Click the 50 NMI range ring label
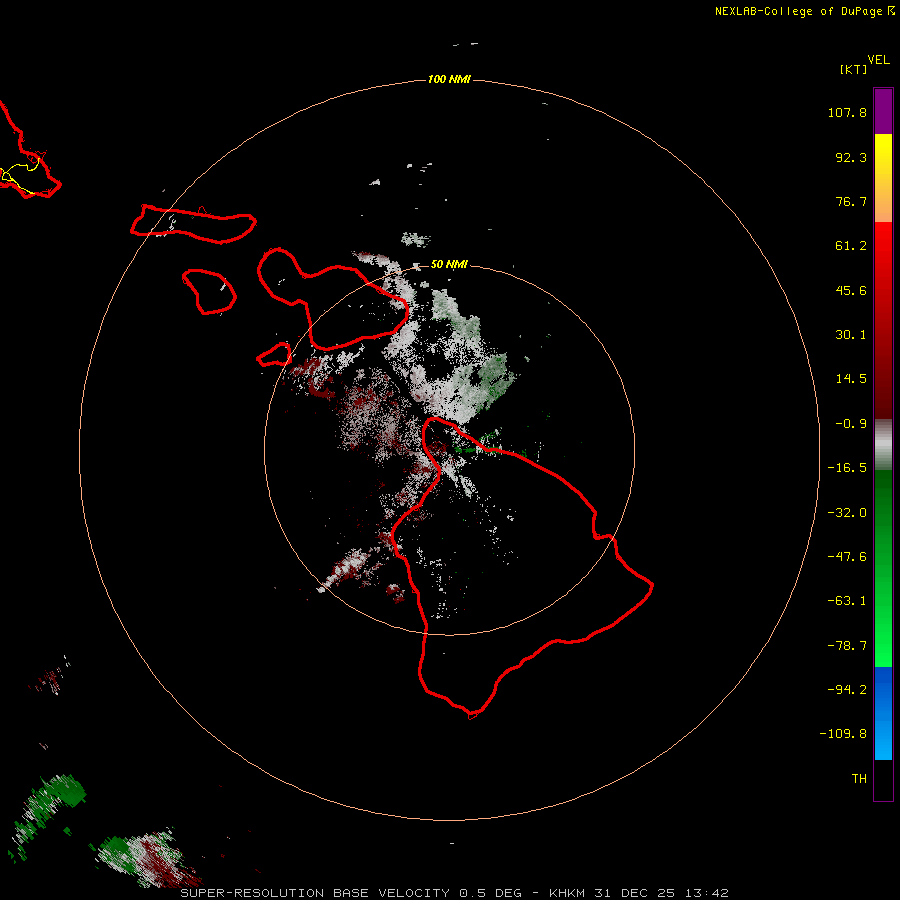 click(449, 264)
